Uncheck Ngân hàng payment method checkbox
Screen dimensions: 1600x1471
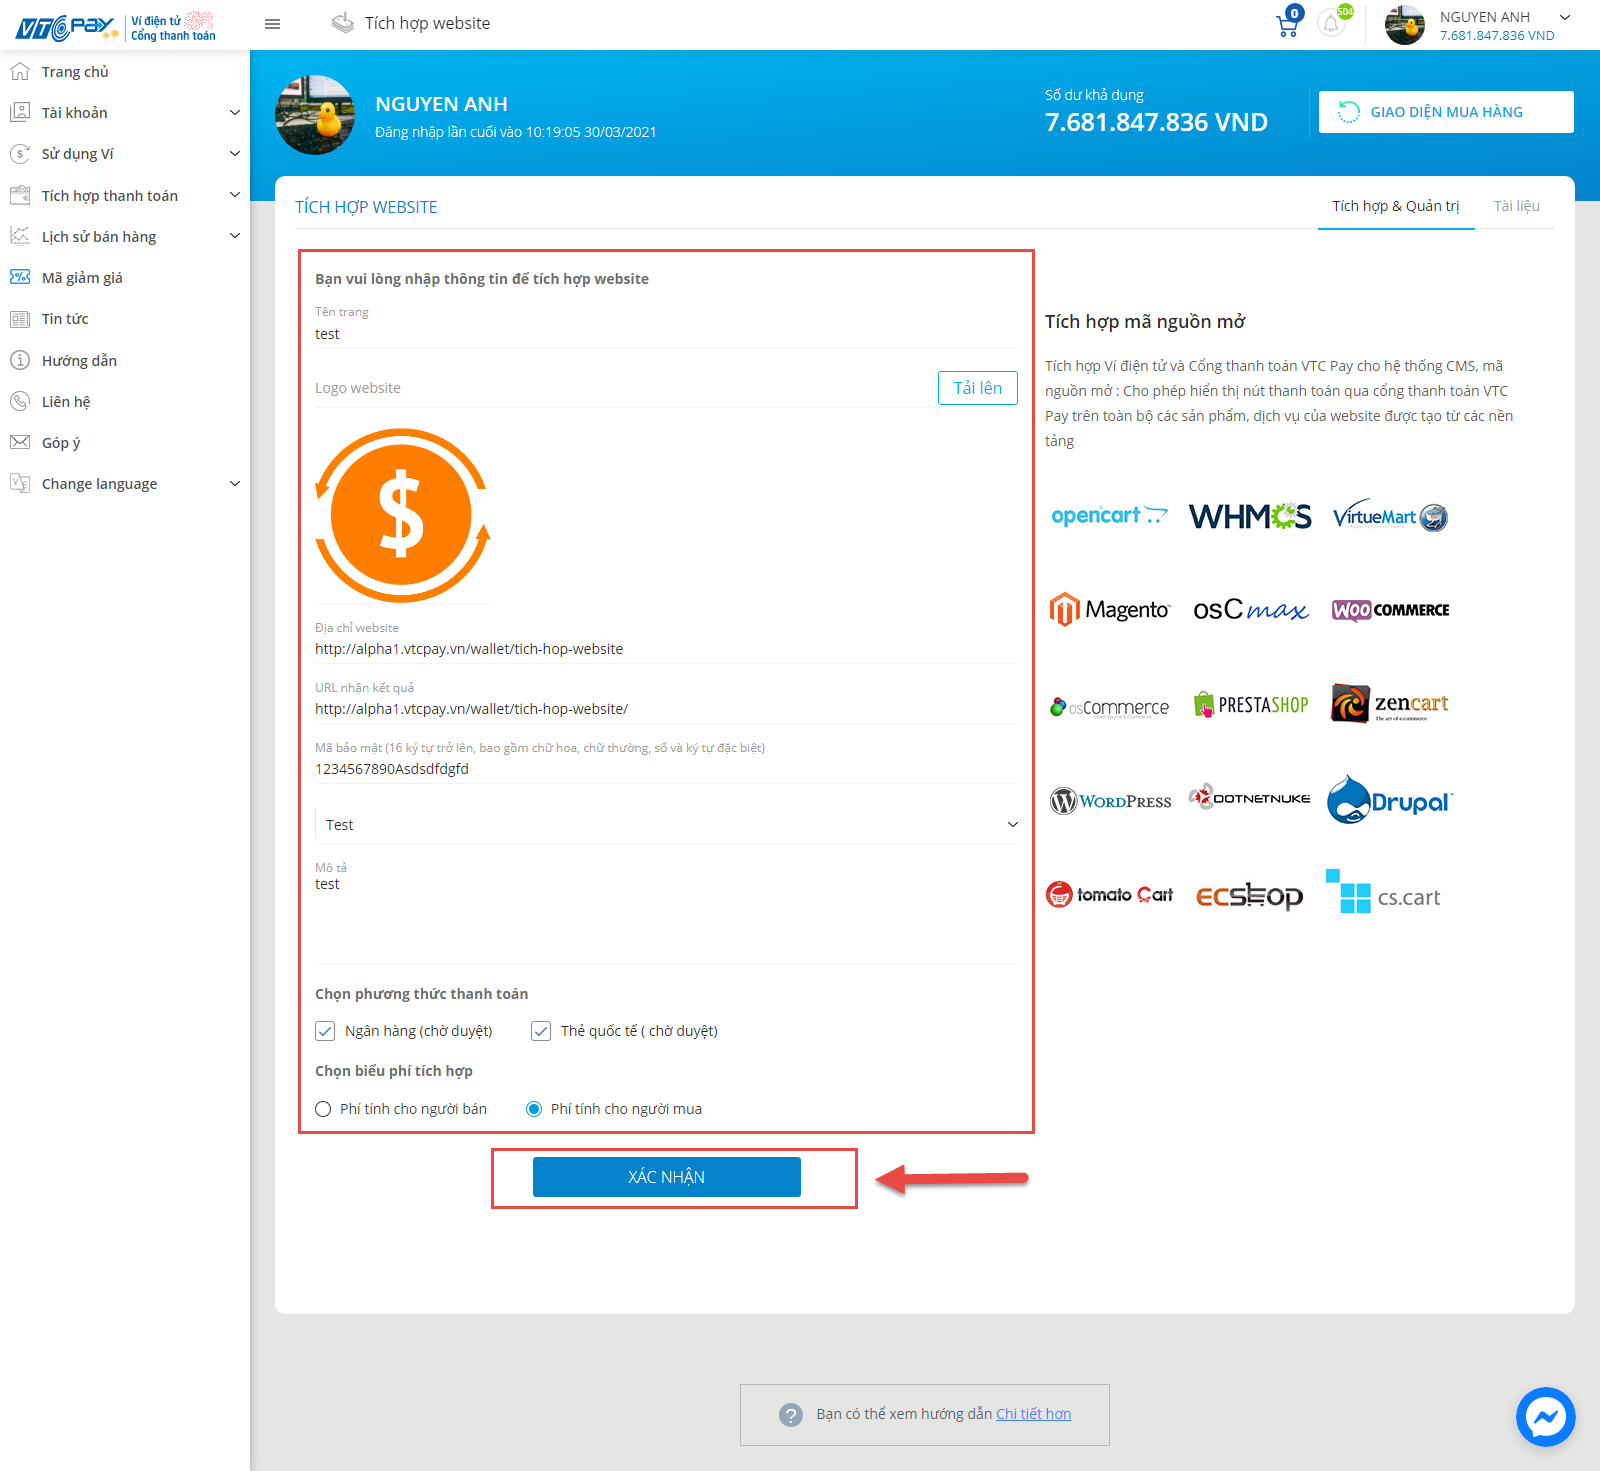click(x=325, y=1031)
